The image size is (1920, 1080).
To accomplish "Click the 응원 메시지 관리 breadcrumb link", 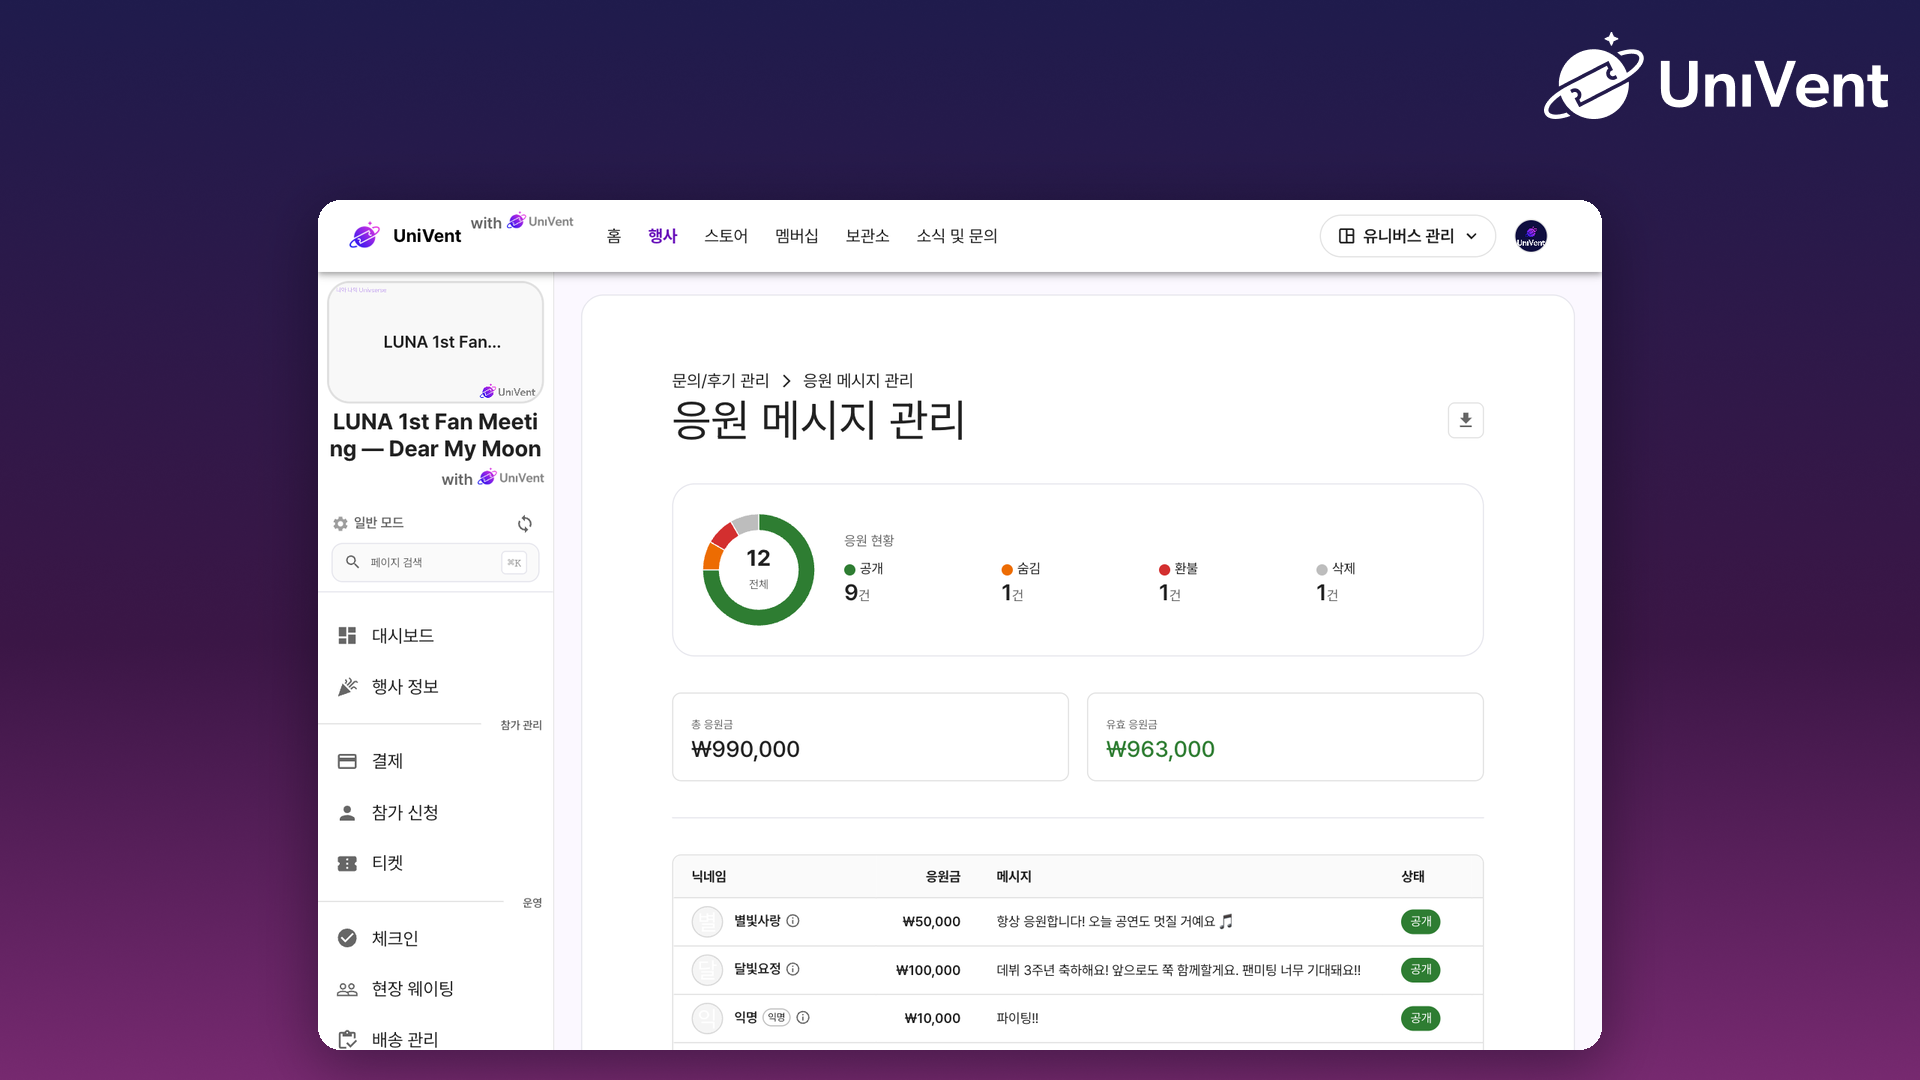I will [x=858, y=381].
